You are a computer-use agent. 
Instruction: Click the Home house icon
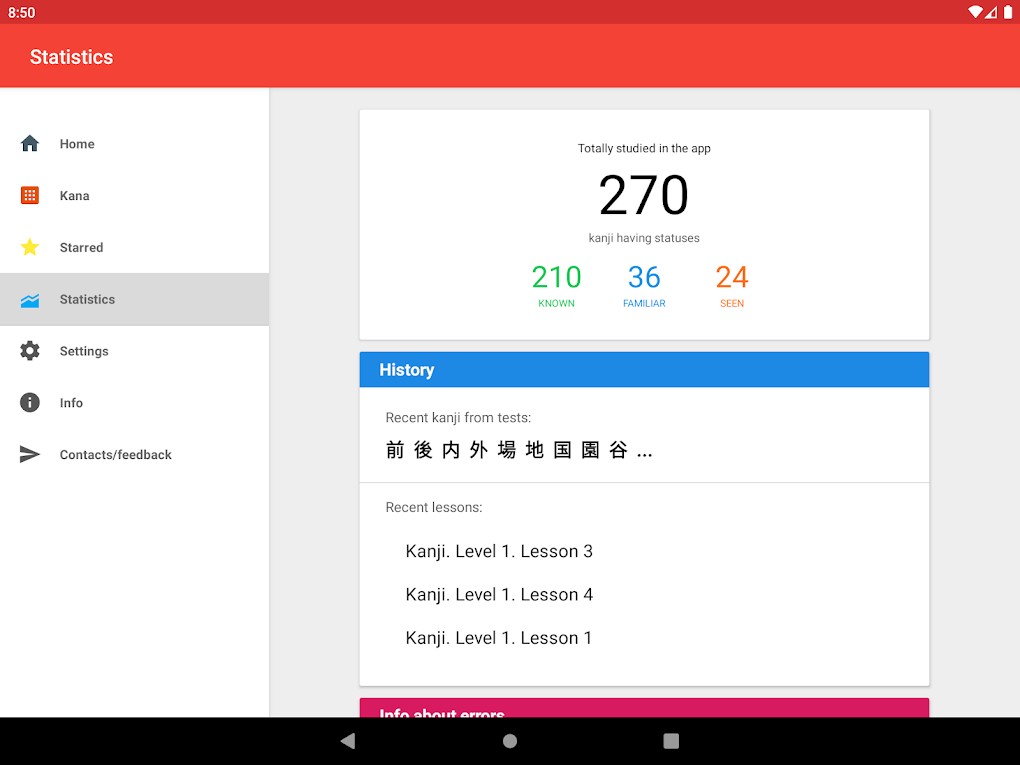[30, 143]
